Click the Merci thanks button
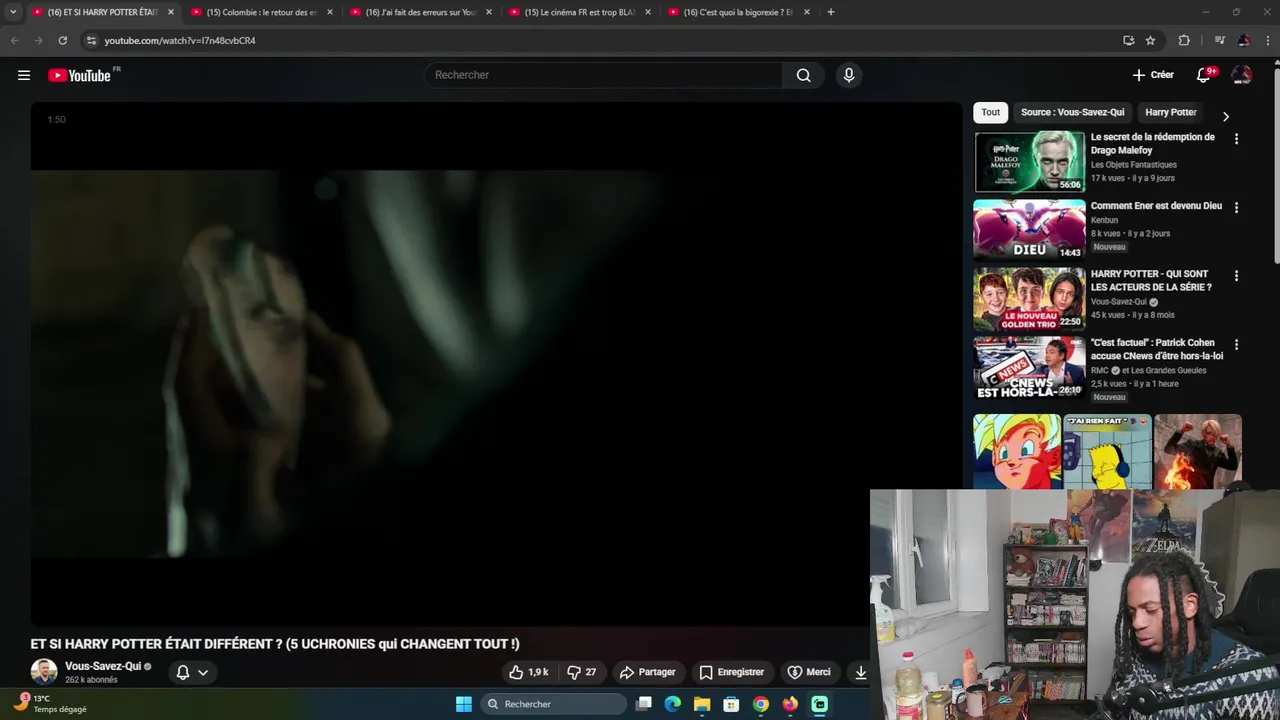Screen dimensions: 1280x720 808,672
